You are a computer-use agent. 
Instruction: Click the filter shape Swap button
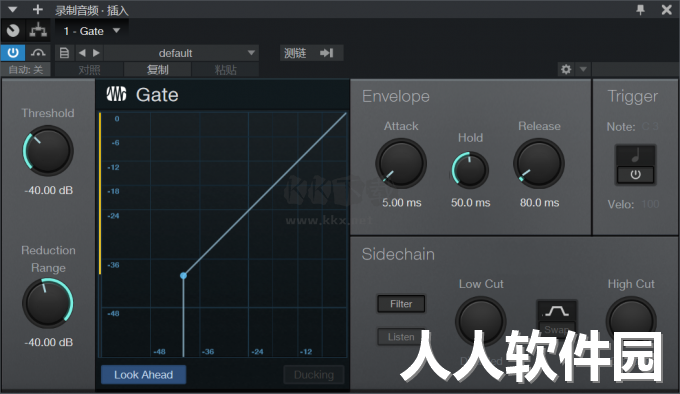pos(557,329)
